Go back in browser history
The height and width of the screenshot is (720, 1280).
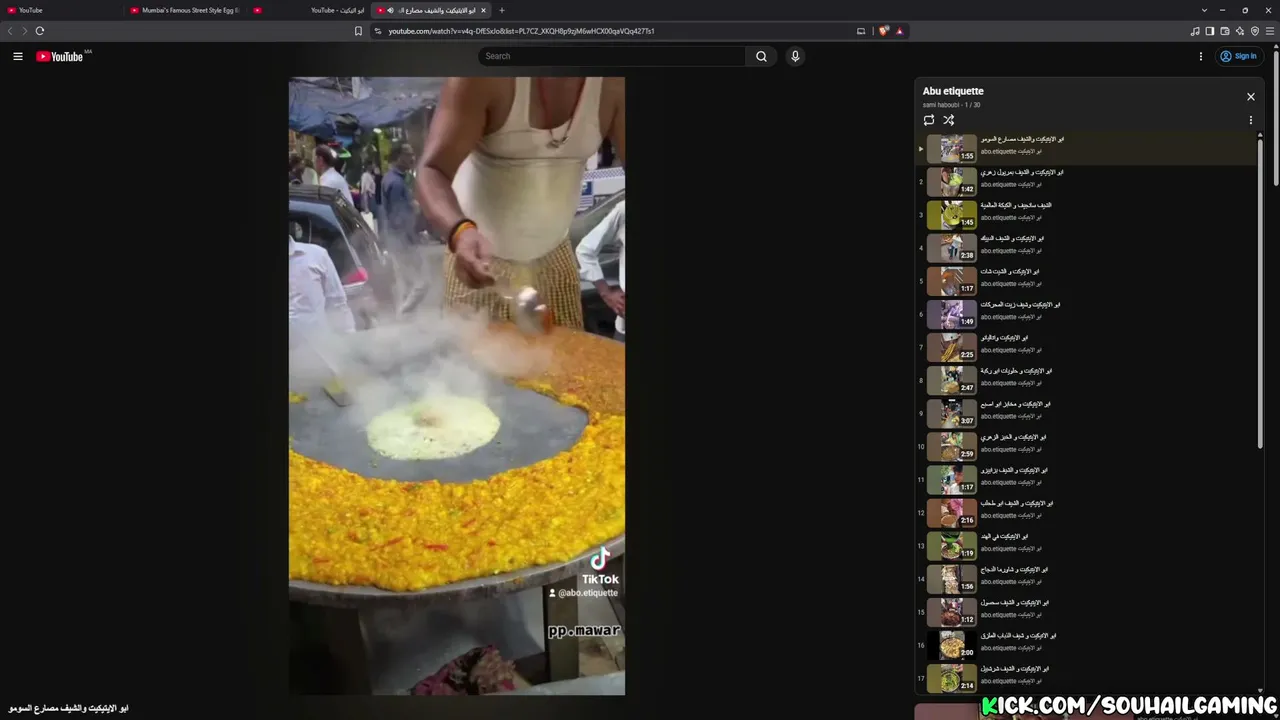(x=10, y=31)
